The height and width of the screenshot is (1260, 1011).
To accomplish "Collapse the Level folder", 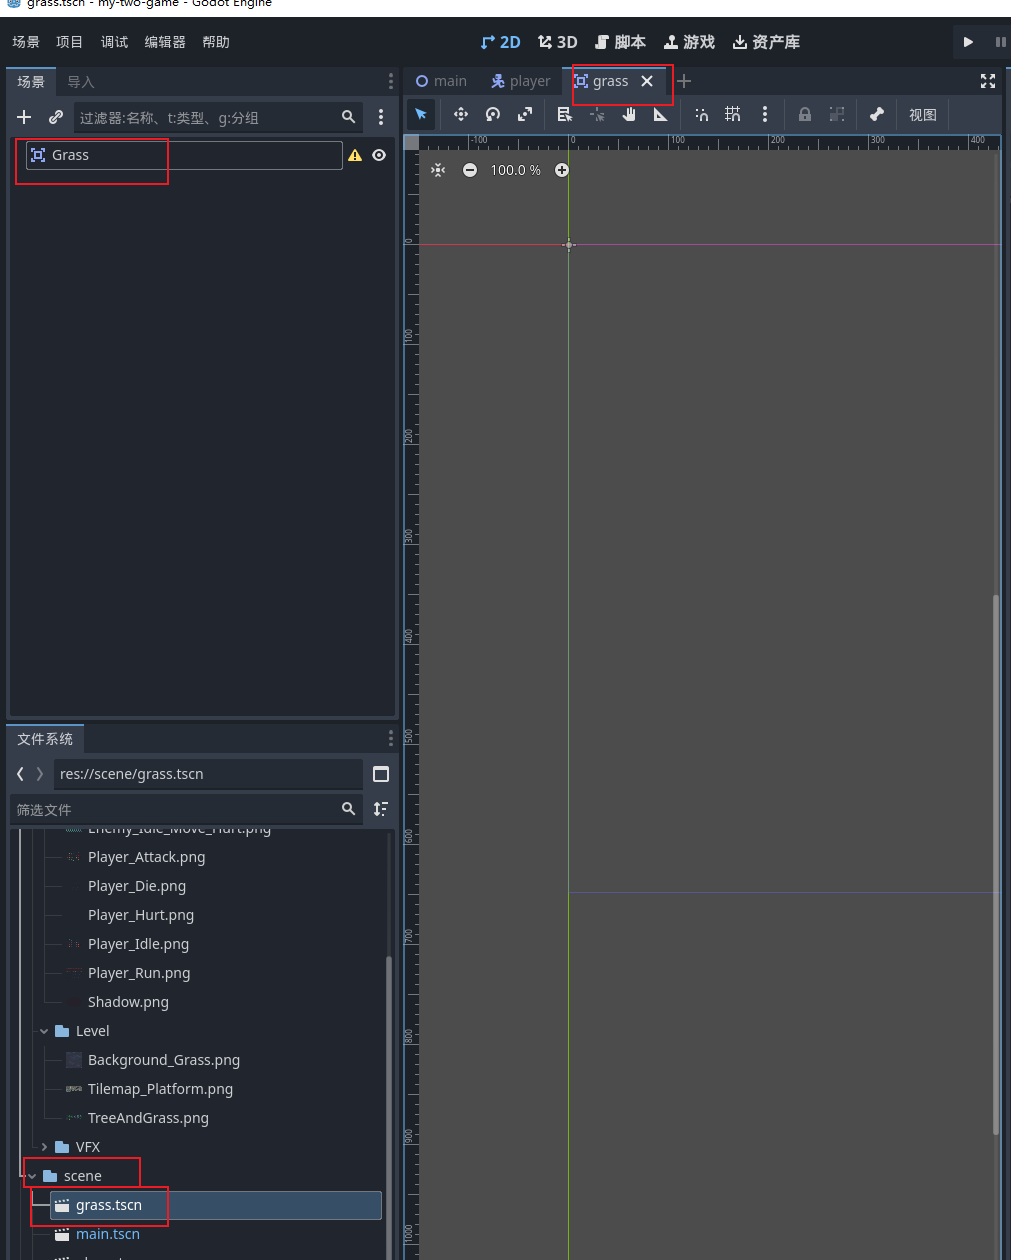I will click(x=44, y=1031).
